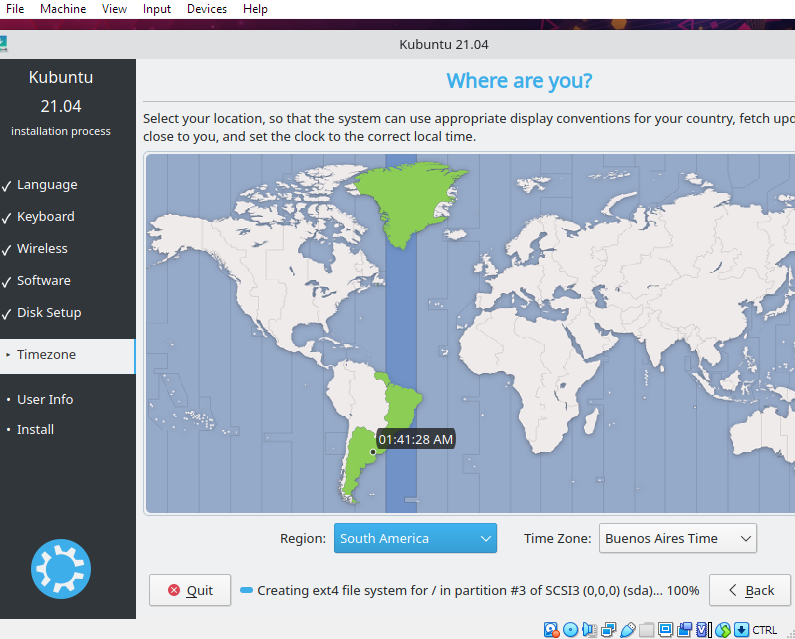Select the User Info step in sidebar
This screenshot has height=639, width=795.
[45, 400]
